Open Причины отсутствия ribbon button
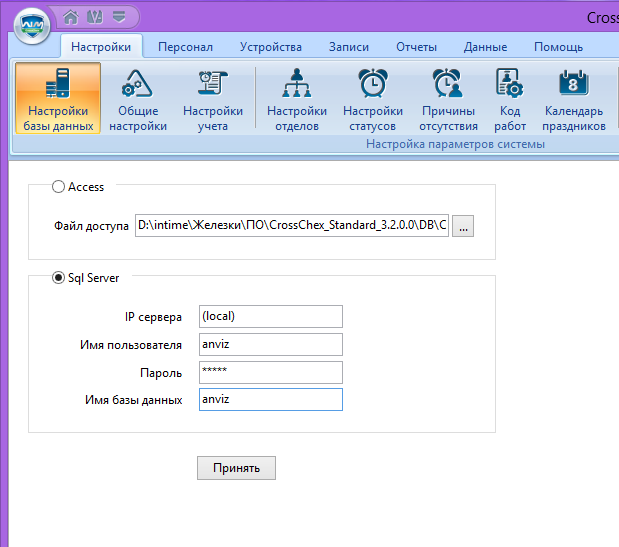The width and height of the screenshot is (619, 547). pos(448,98)
